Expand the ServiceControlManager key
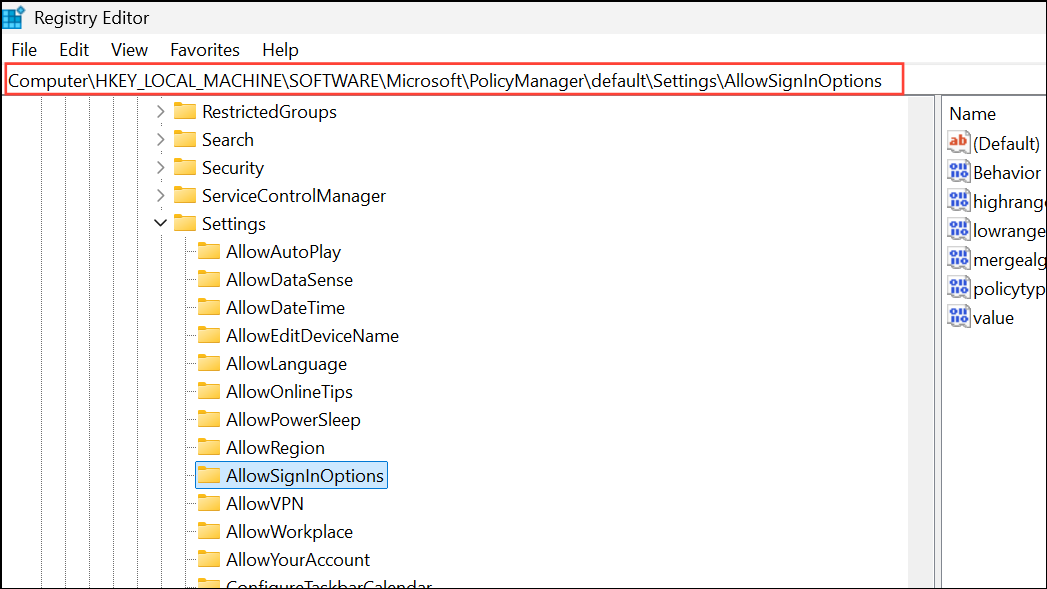This screenshot has height=589, width=1047. 160,195
